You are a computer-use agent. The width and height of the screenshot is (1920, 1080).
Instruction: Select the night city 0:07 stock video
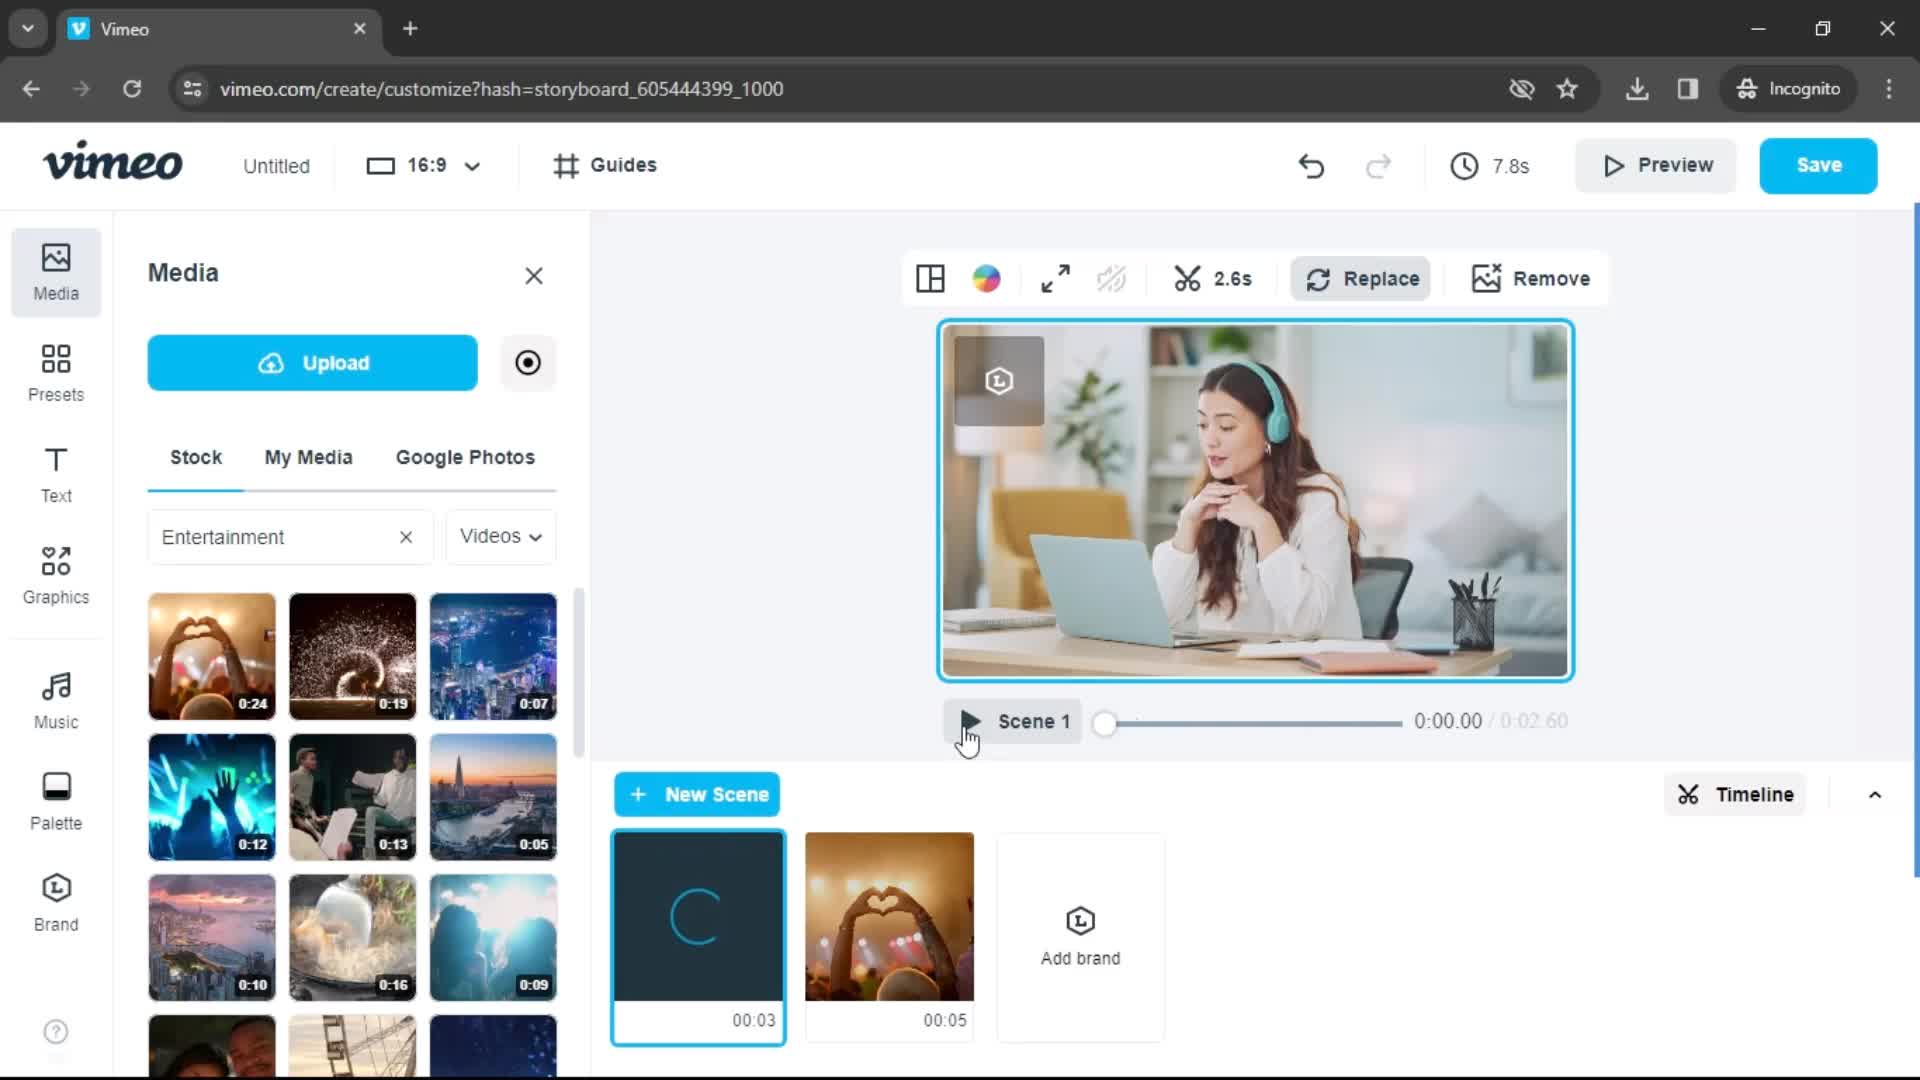pos(493,657)
